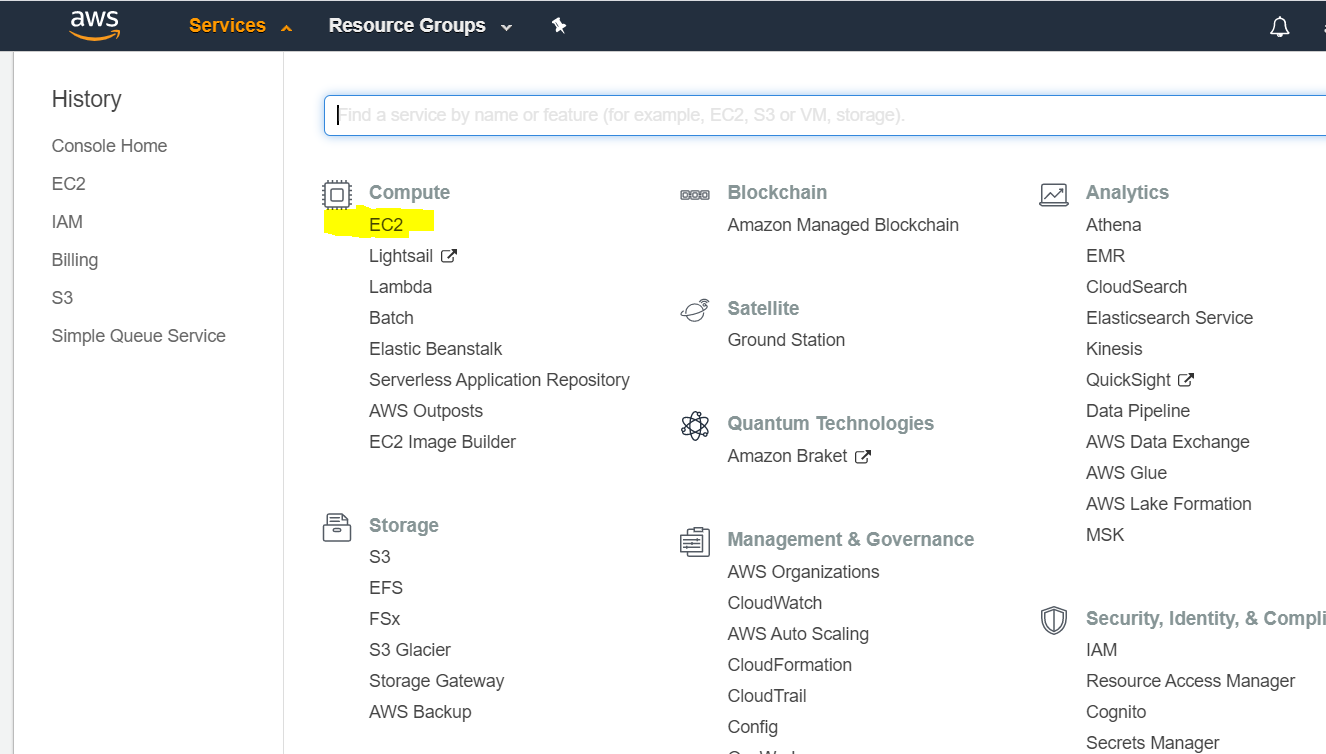Open Storage Gateway
Image resolution: width=1326 pixels, height=754 pixels.
[x=436, y=681]
